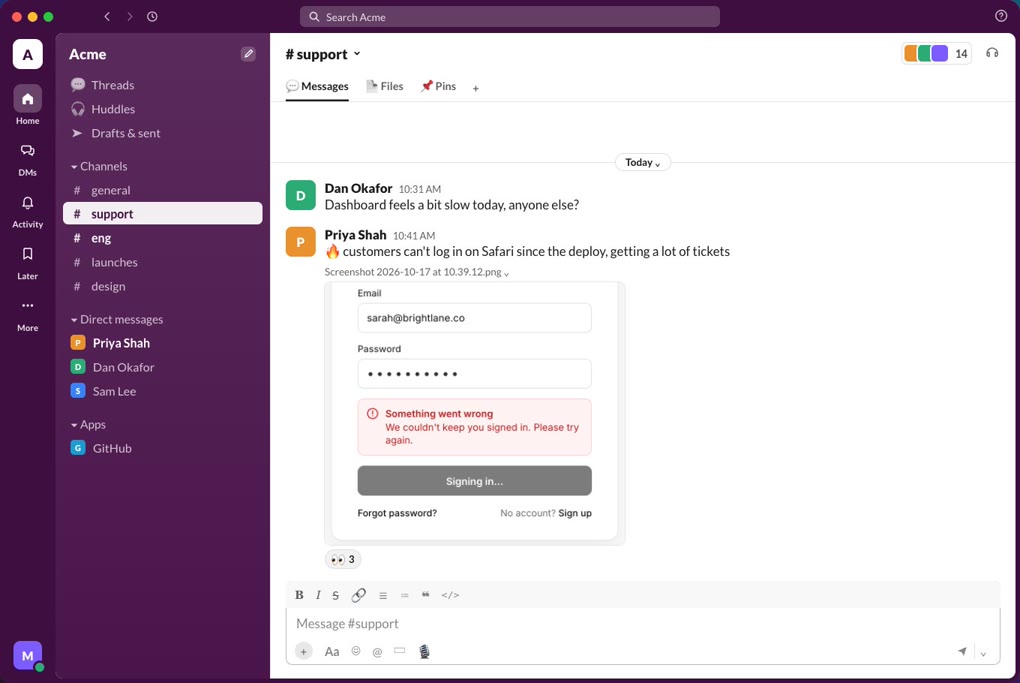This screenshot has height=683, width=1020.
Task: Open the #eng channel
Action: point(163,238)
